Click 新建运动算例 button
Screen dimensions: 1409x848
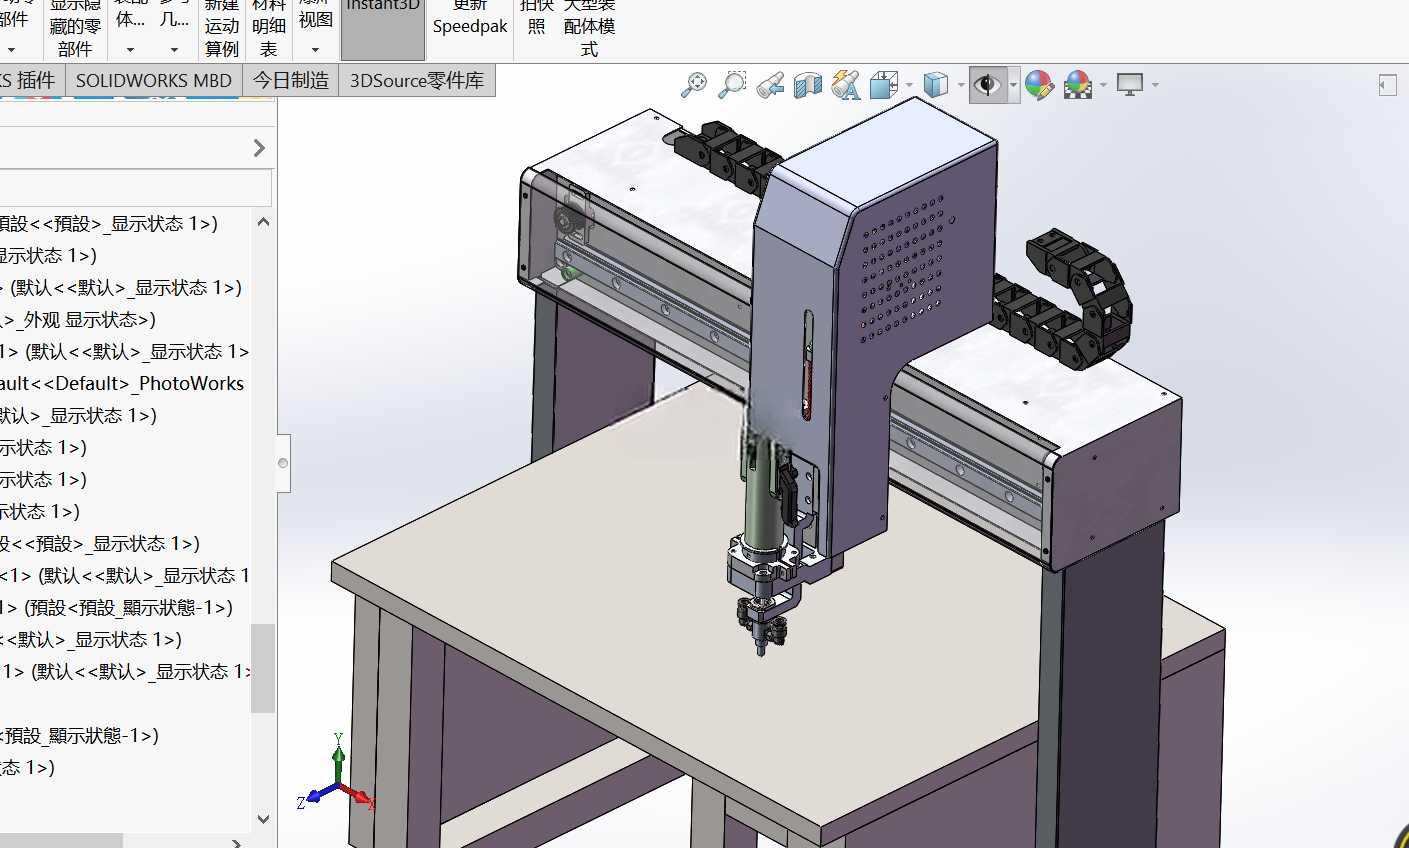point(222,29)
